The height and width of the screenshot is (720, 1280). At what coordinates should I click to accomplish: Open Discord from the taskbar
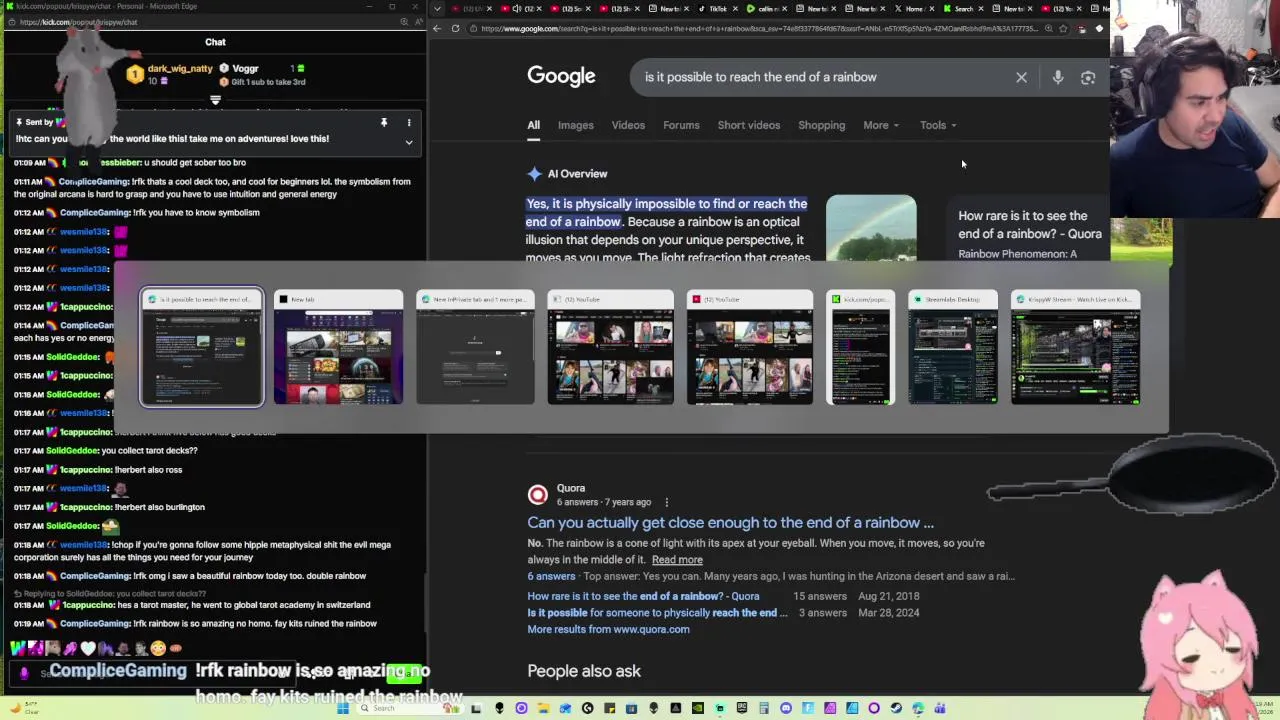click(x=786, y=708)
